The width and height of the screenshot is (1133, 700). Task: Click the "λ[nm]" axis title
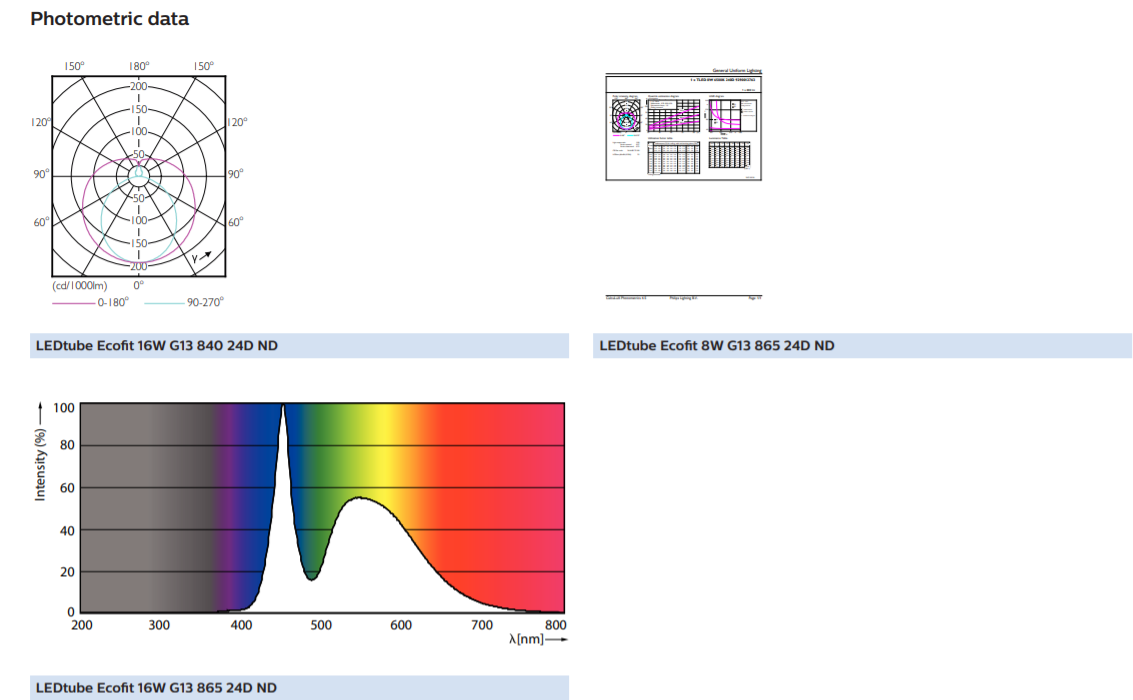[x=526, y=639]
